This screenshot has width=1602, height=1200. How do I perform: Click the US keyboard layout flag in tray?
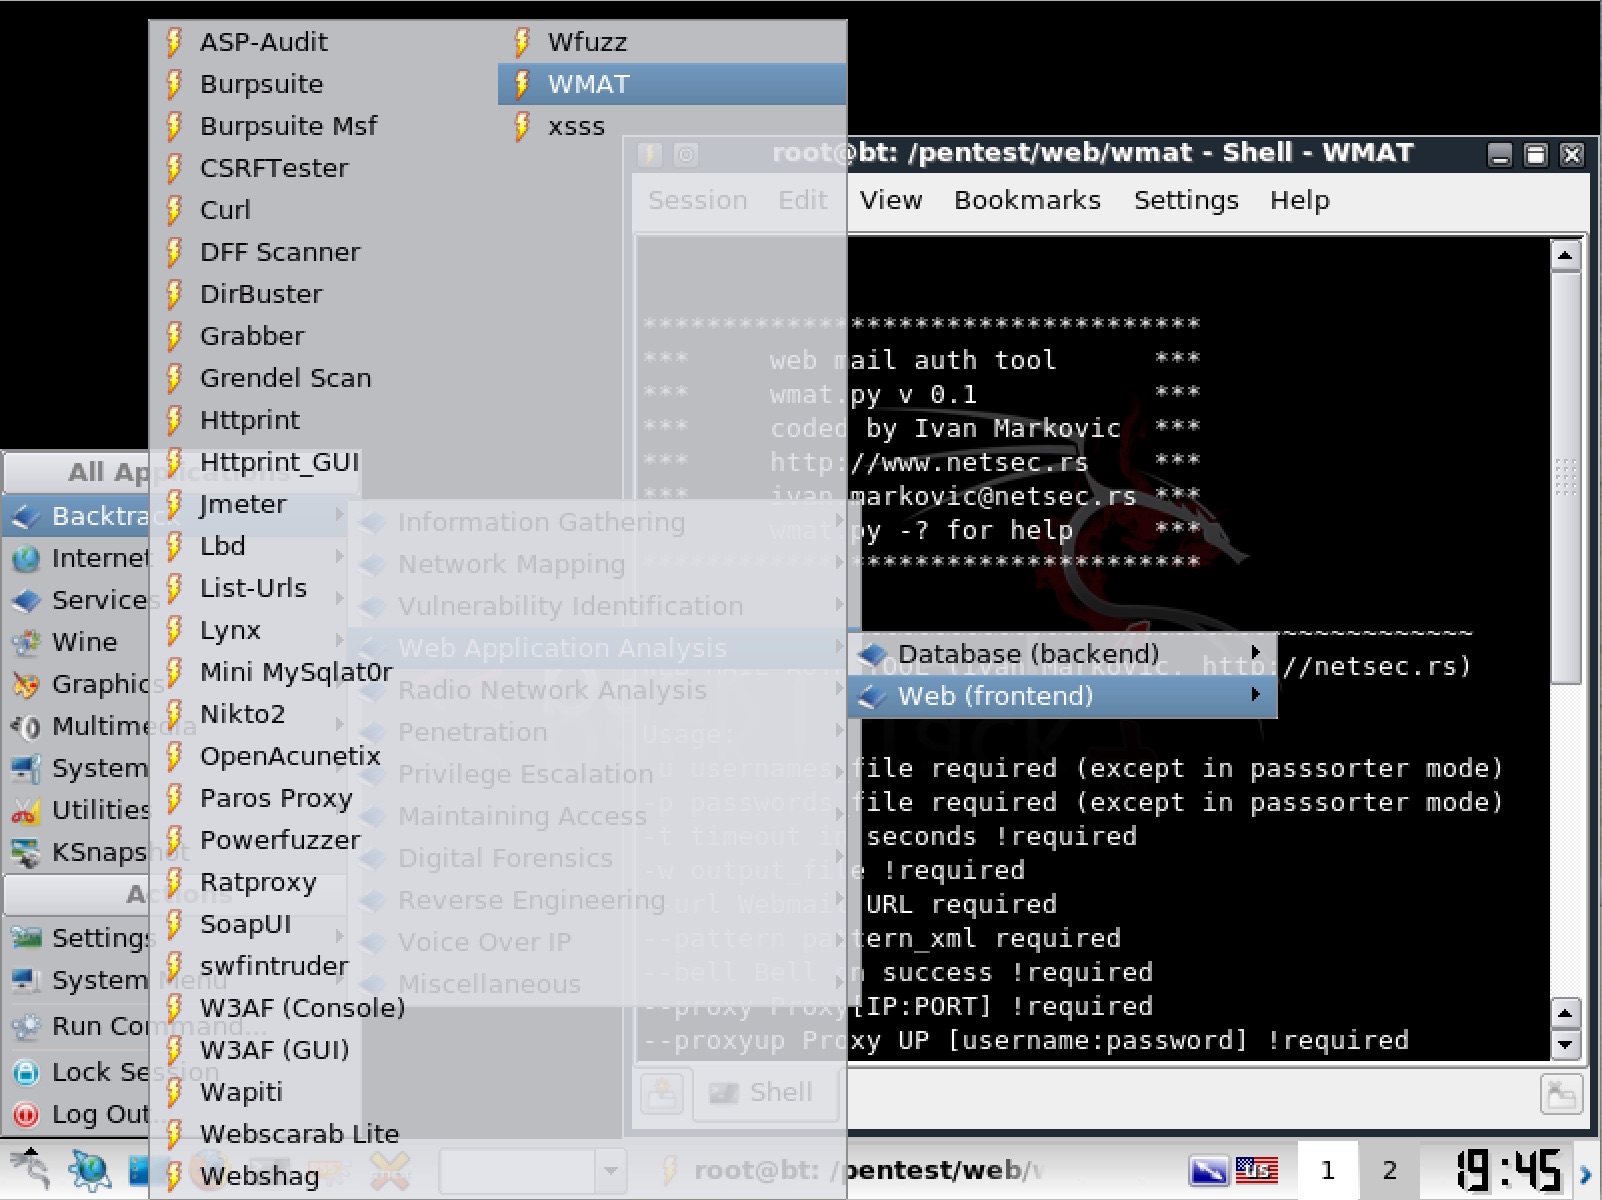[1257, 1169]
